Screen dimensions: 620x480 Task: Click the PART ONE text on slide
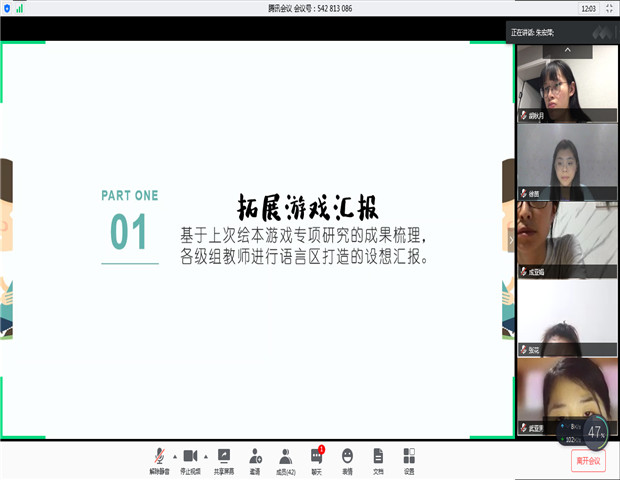pos(130,195)
